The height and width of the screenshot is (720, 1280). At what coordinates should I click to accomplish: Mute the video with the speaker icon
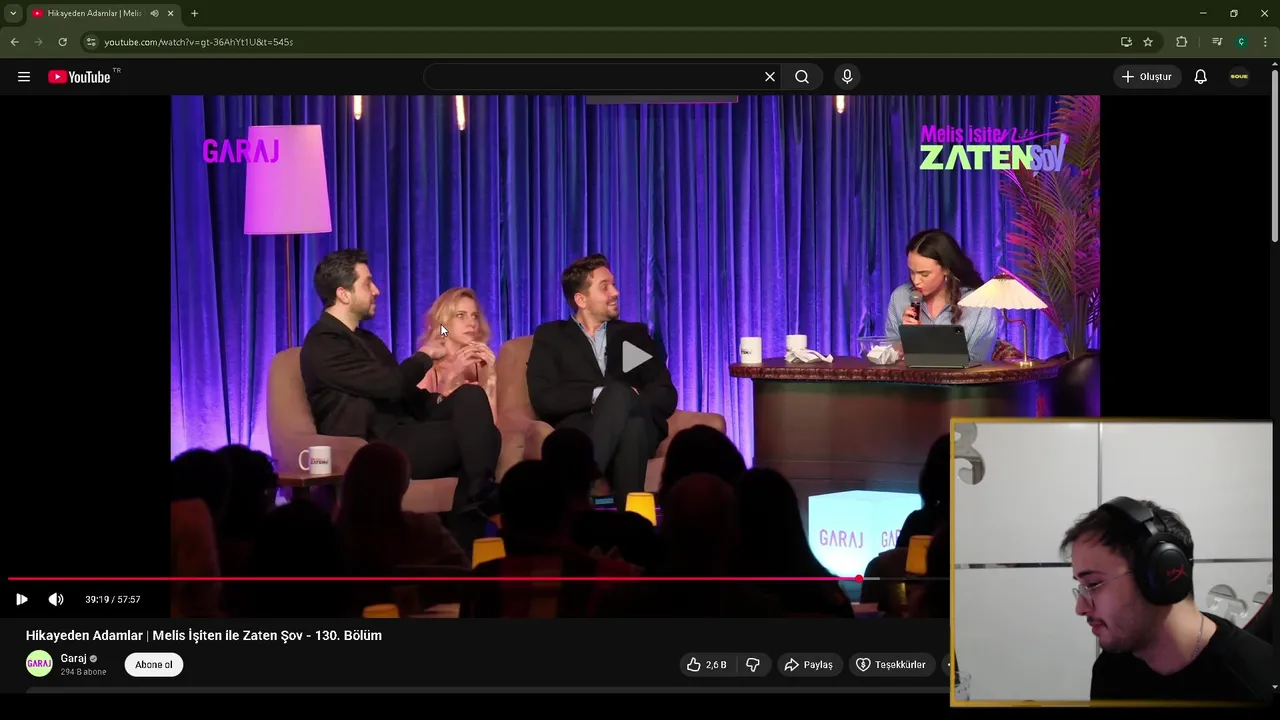coord(56,599)
